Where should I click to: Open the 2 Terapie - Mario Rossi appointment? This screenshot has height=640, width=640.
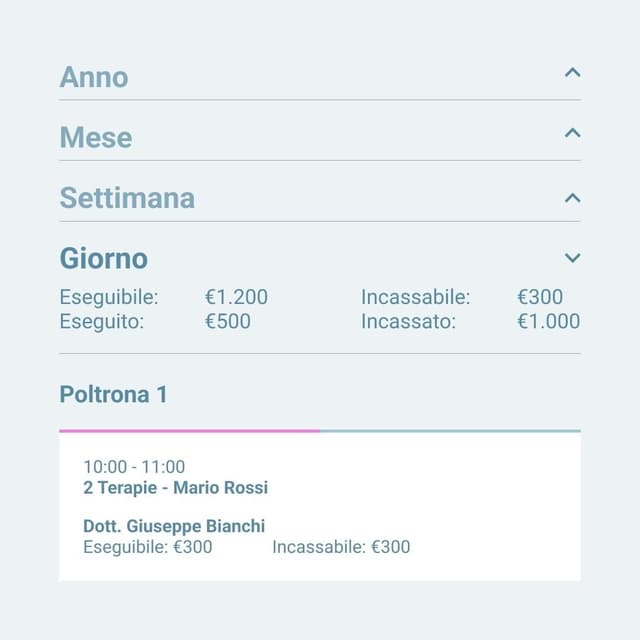pyautogui.click(x=176, y=488)
